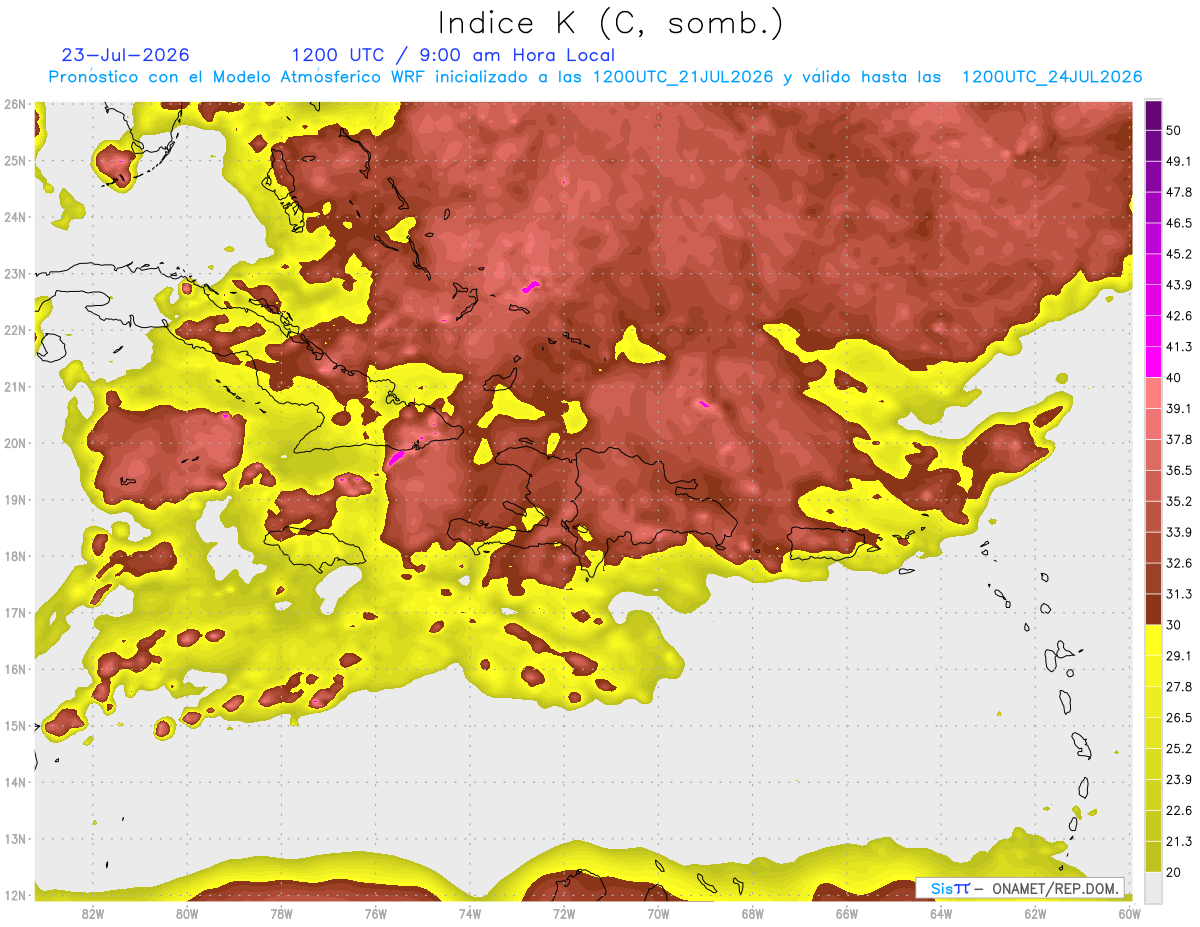Image resolution: width=1200 pixels, height=927 pixels.
Task: Click the '14N' latitude label
Action: tap(15, 782)
